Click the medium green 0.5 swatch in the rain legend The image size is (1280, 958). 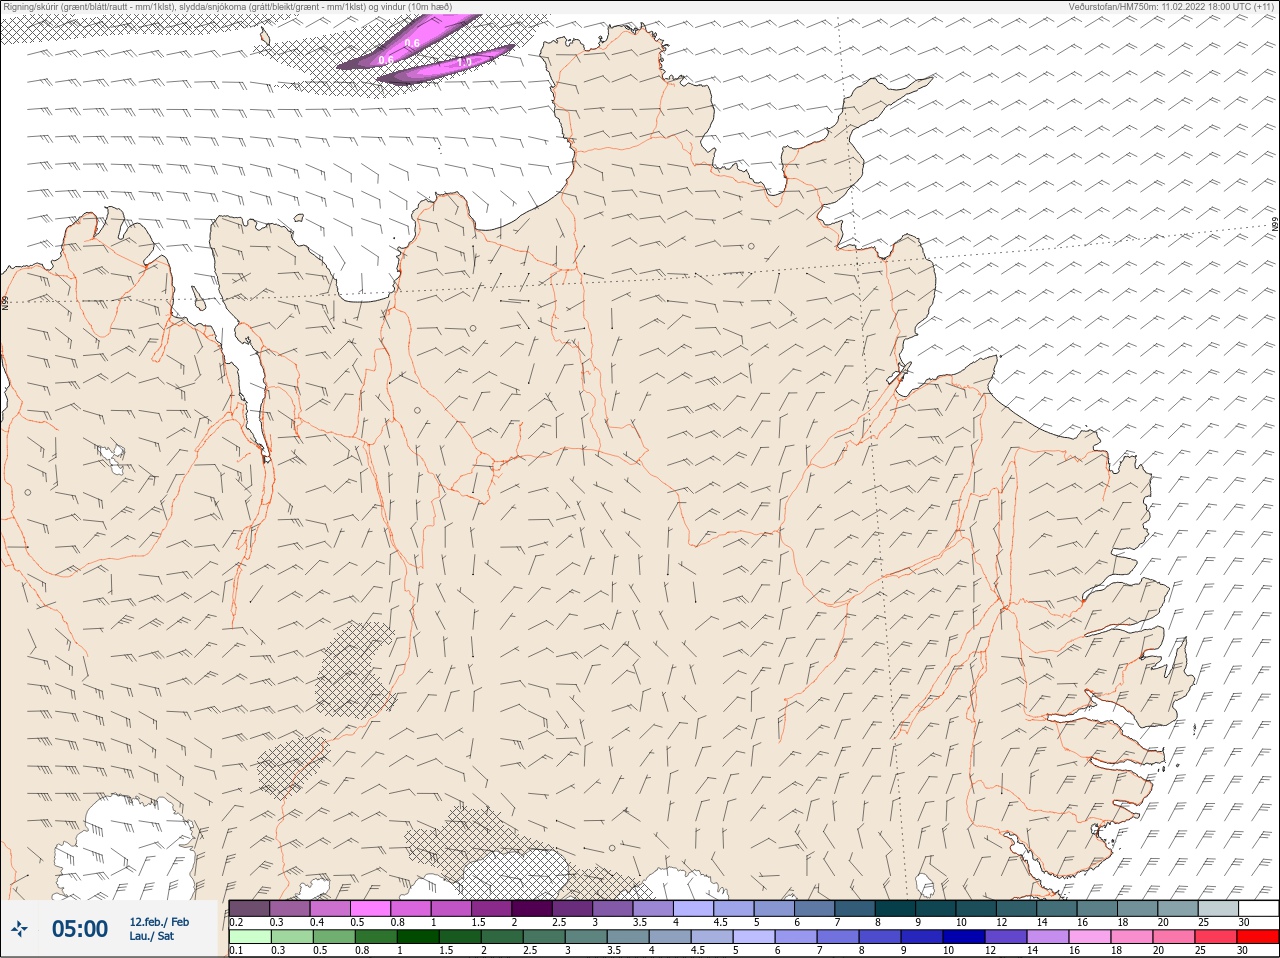(x=334, y=936)
